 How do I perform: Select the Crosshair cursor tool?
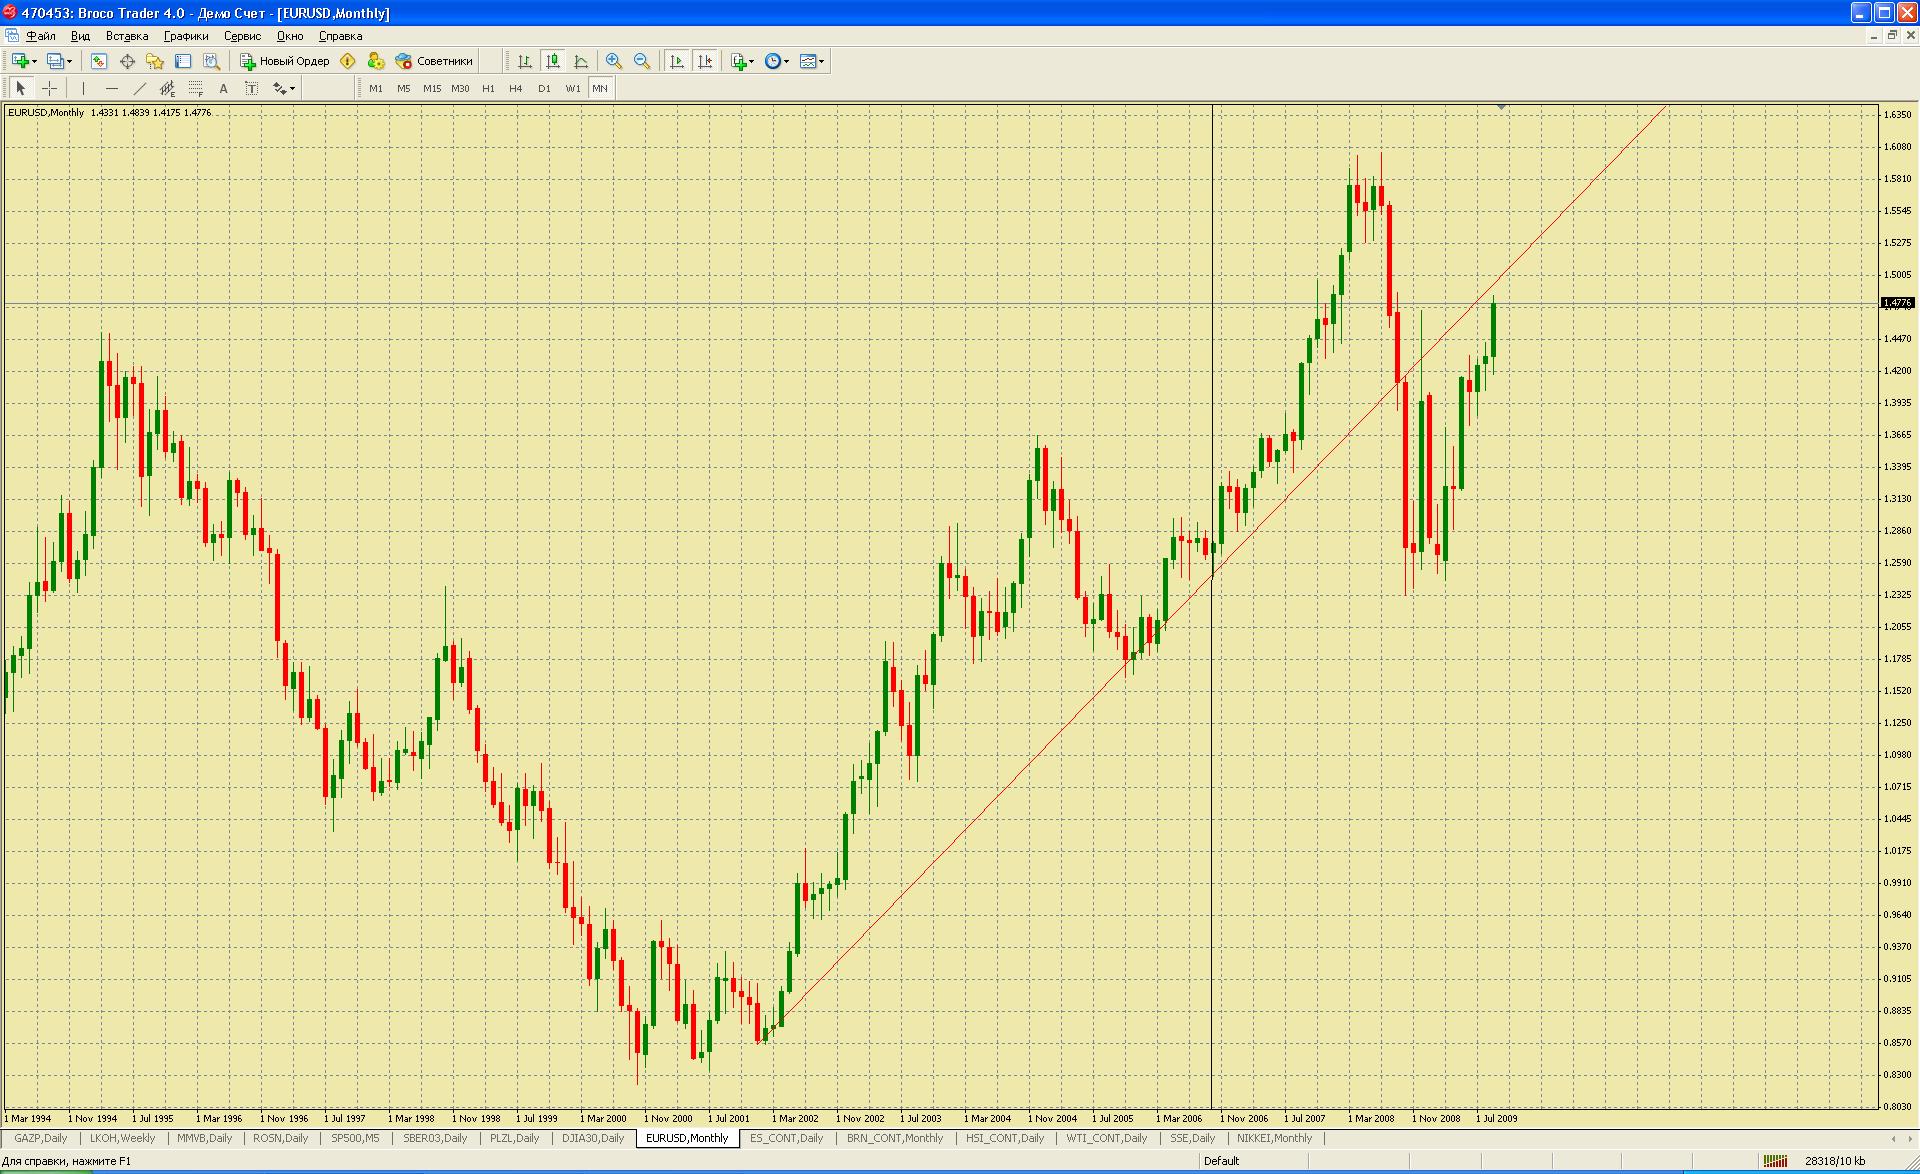pos(49,88)
